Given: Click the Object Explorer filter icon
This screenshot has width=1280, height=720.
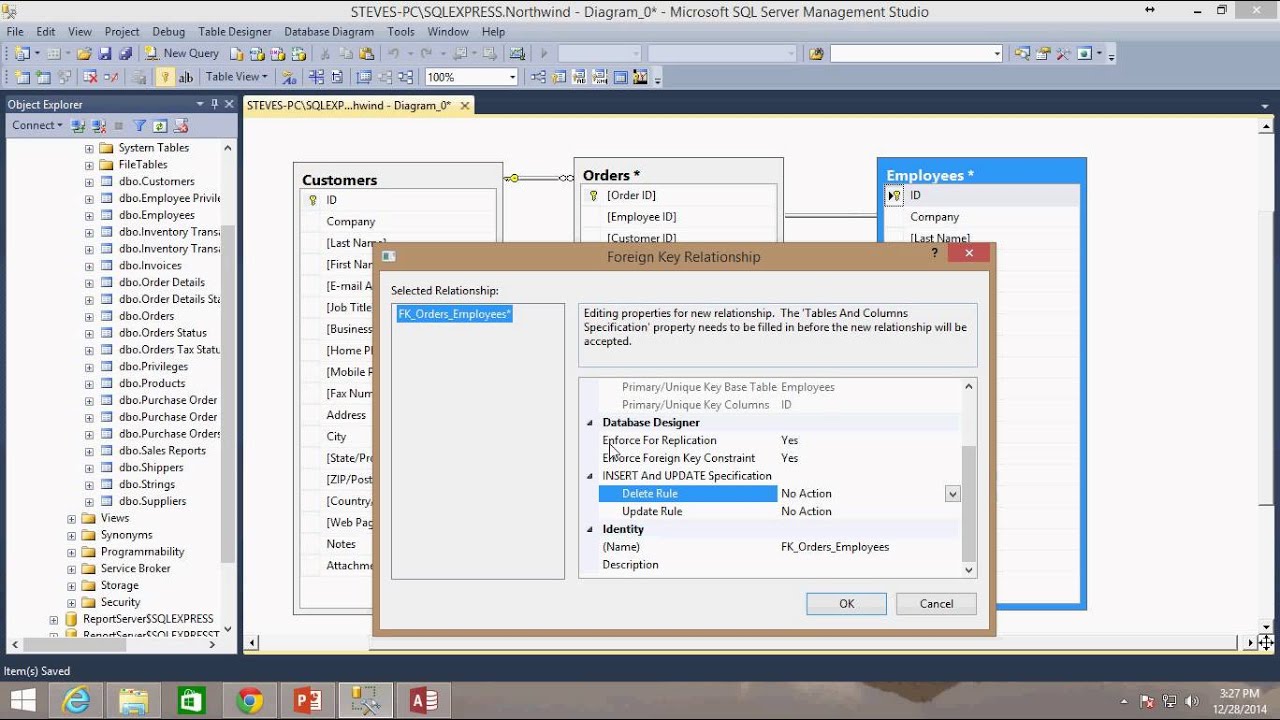Looking at the screenshot, I should (x=140, y=126).
